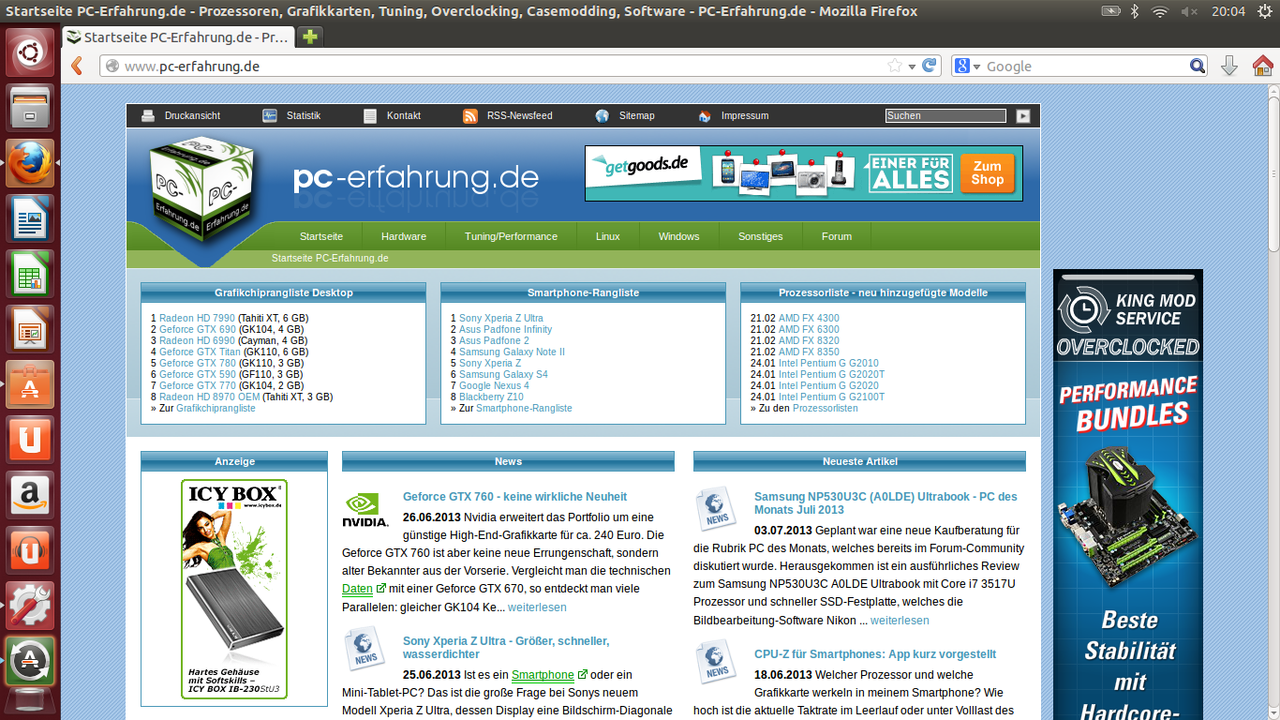Open Ubuntu Software Center from launcher
The image size is (1280, 720).
[x=30, y=383]
